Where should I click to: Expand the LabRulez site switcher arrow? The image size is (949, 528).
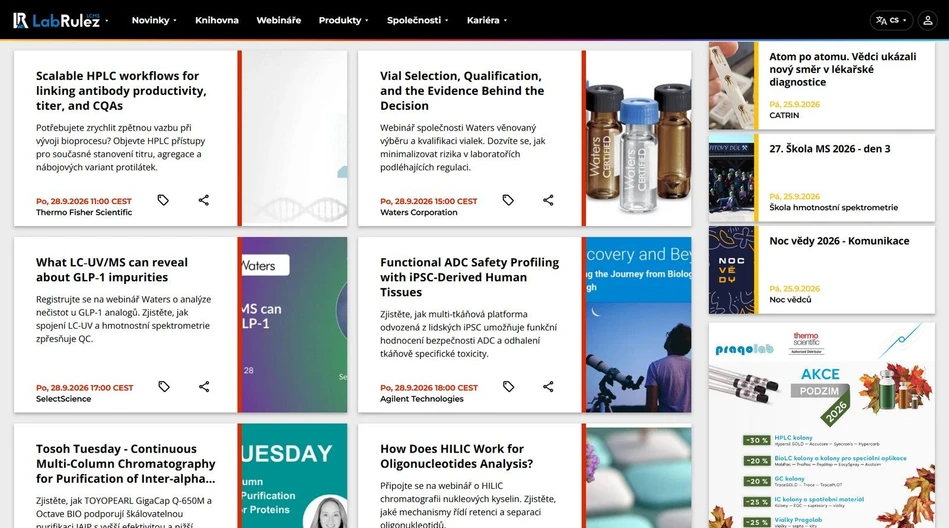click(107, 21)
